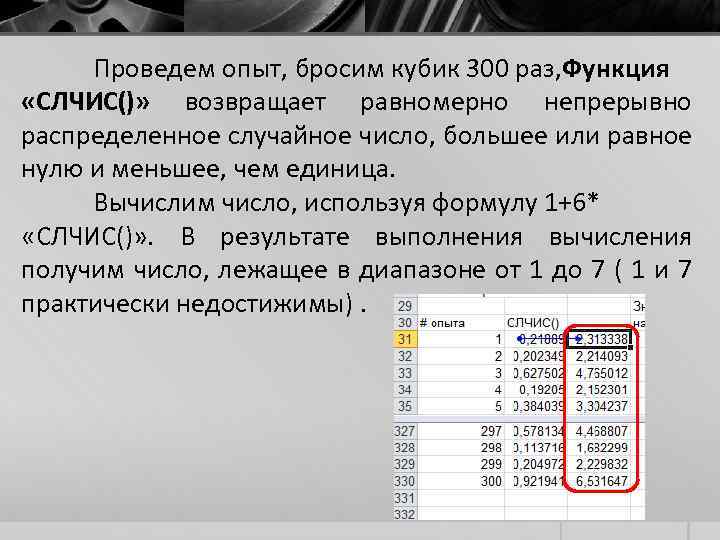This screenshot has height=540, width=720.
Task: Select row header 33
Action: 405,373
